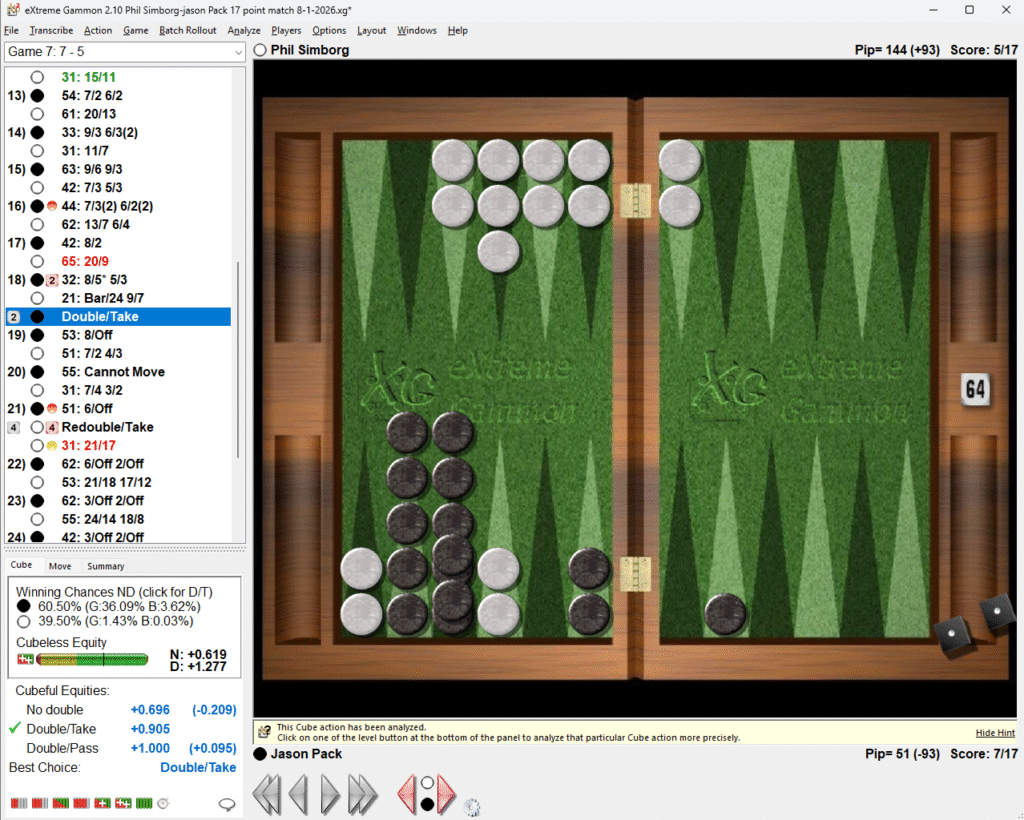Click the black circle beside Jason Pack

click(x=260, y=754)
